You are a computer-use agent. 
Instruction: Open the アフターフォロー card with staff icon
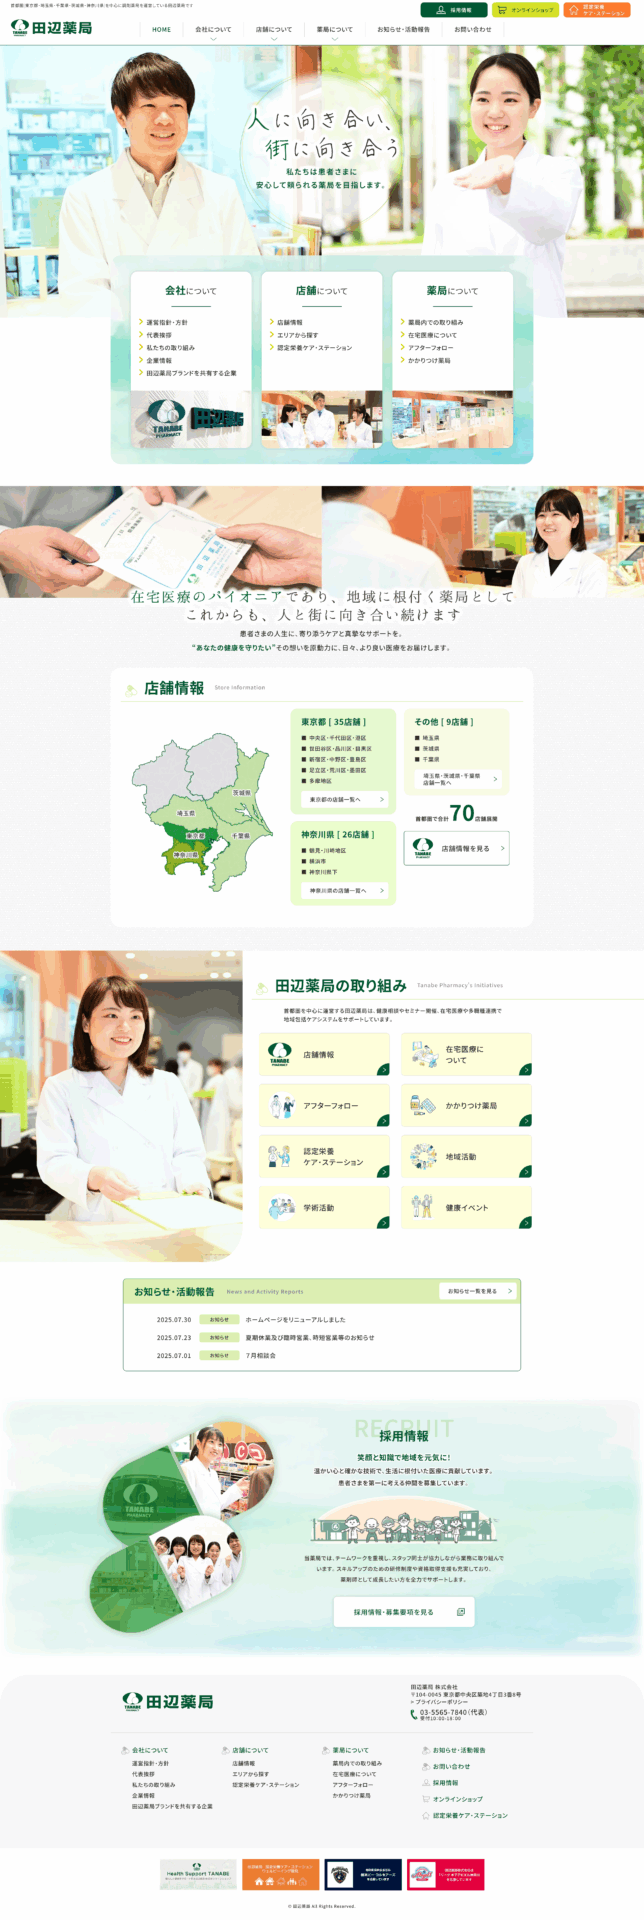pos(324,1105)
